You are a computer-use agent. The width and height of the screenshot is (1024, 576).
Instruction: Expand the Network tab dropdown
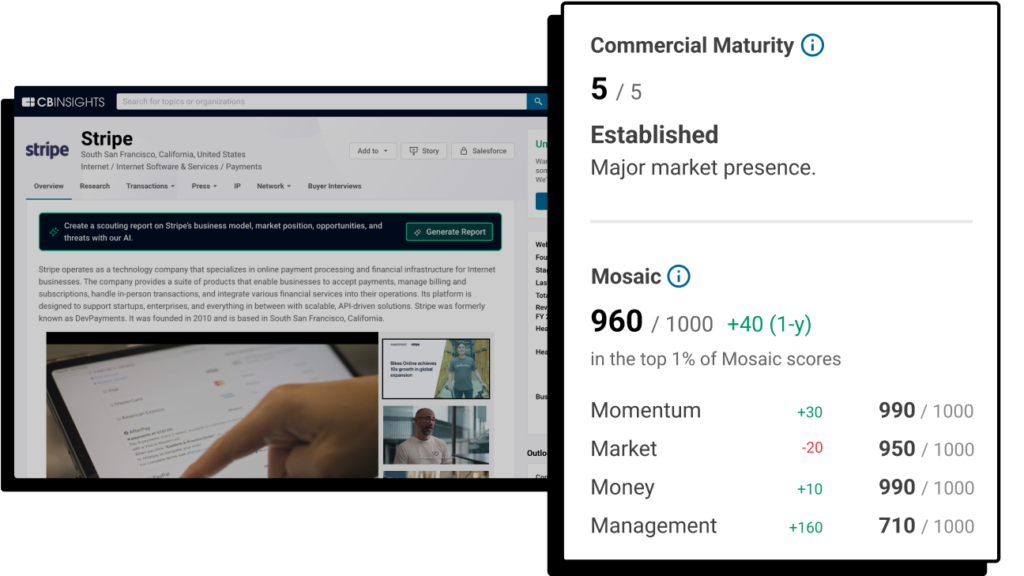pyautogui.click(x=274, y=186)
